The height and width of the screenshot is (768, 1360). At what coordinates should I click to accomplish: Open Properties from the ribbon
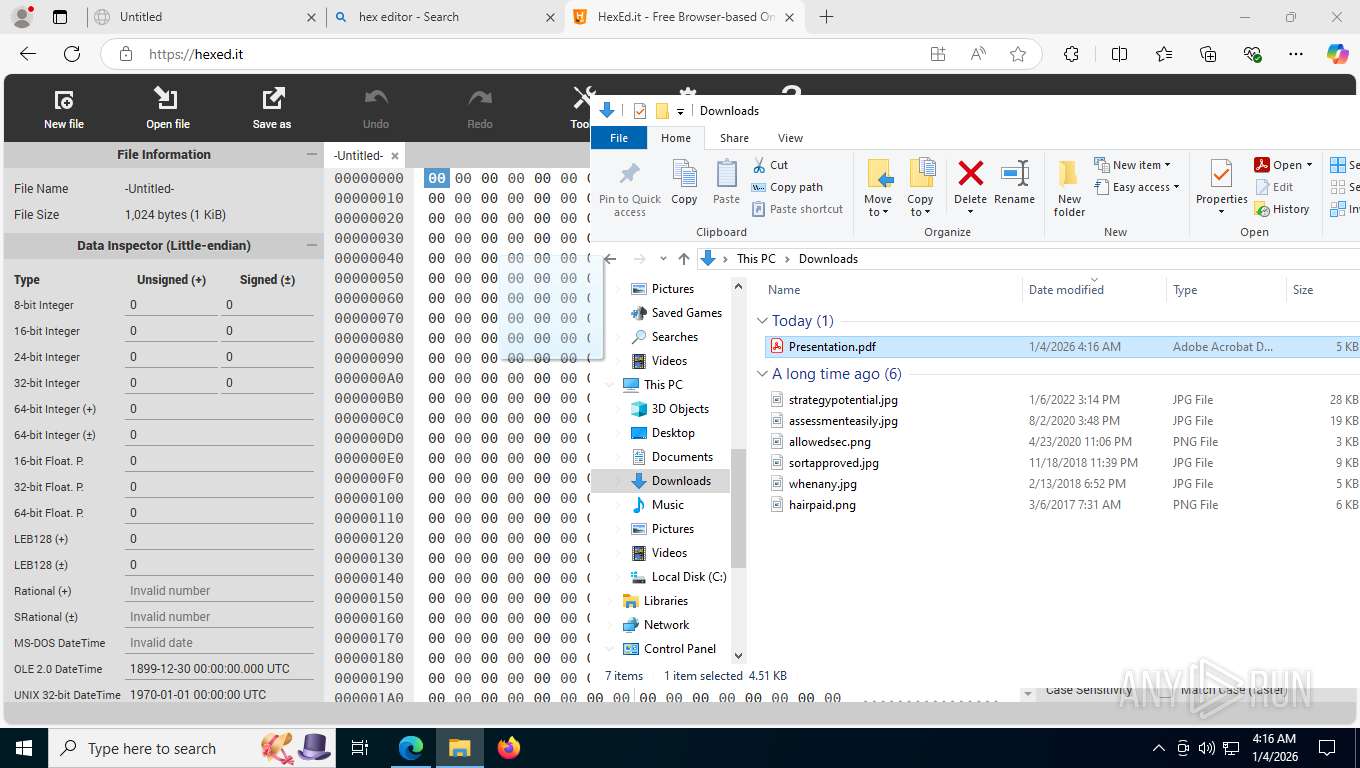[1221, 186]
